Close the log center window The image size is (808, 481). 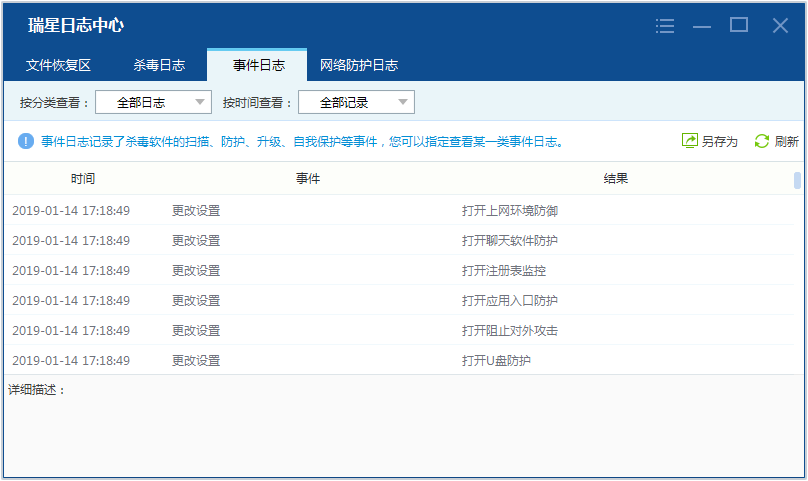(780, 26)
